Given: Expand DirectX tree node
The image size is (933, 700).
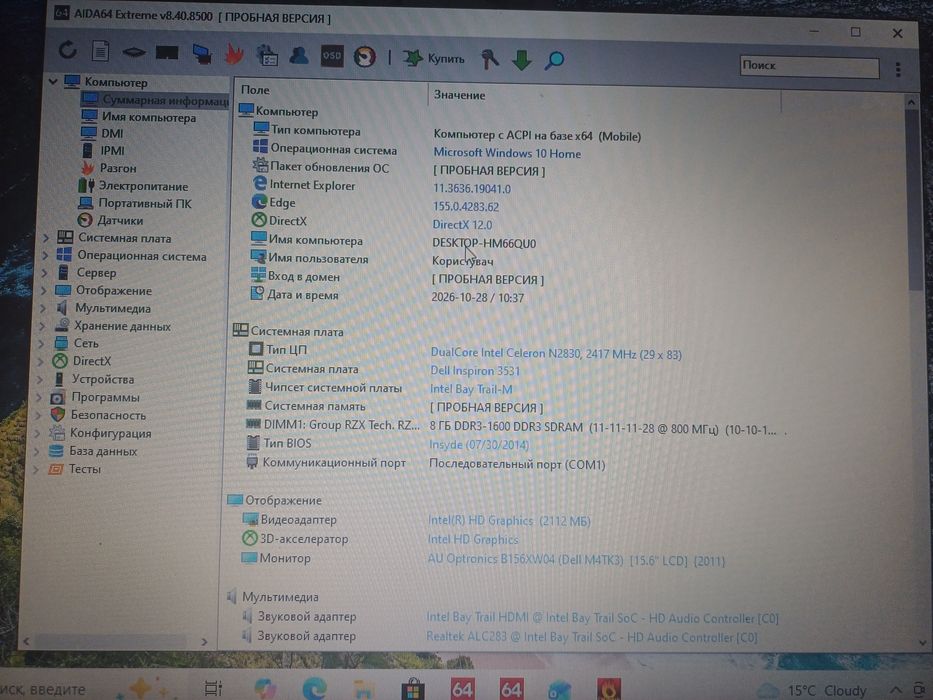Looking at the screenshot, I should 41,361.
